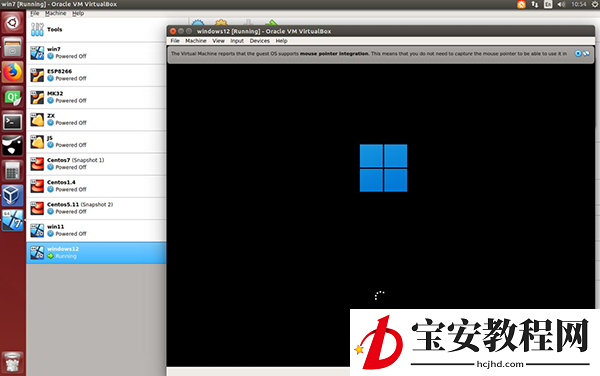This screenshot has width=600, height=376.
Task: Click the VirtualBox cube icon in dock
Action: [12, 195]
